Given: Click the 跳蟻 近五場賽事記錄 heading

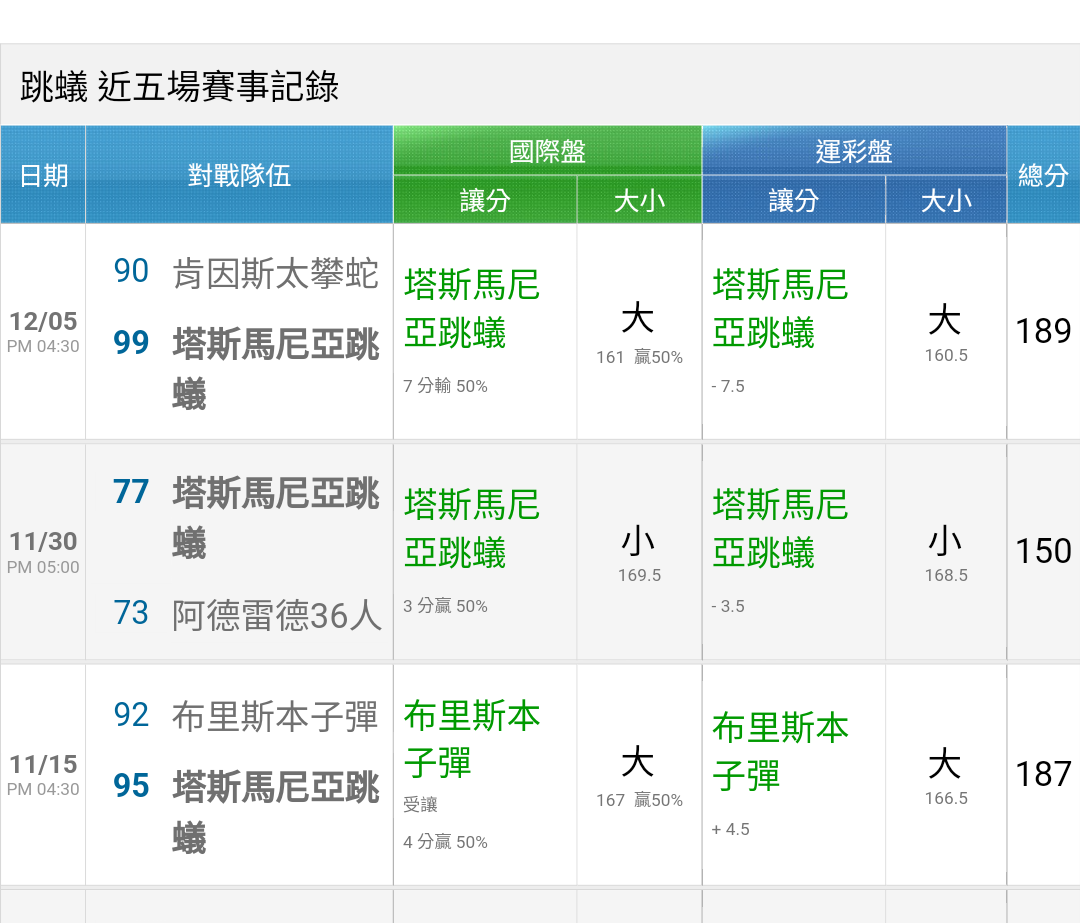Looking at the screenshot, I should (179, 87).
